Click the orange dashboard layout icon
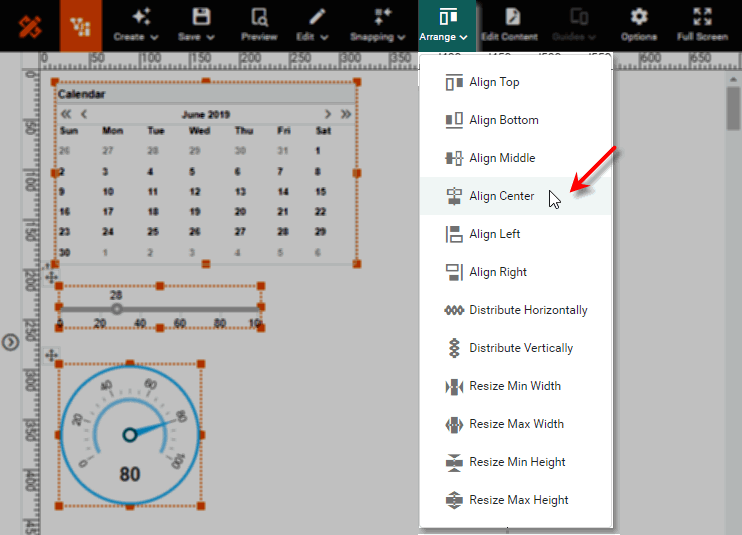This screenshot has height=535, width=742. [81, 25]
